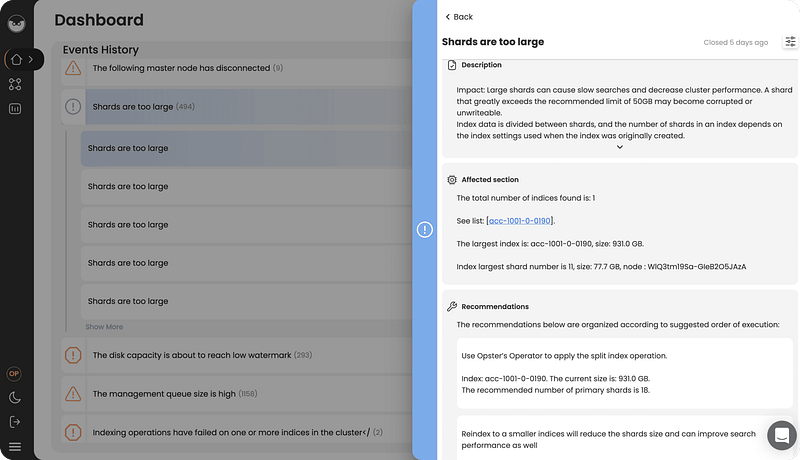Viewport: 800px width, 460px height.
Task: Open the acc-1001-0-0190 index link
Action: click(x=519, y=221)
